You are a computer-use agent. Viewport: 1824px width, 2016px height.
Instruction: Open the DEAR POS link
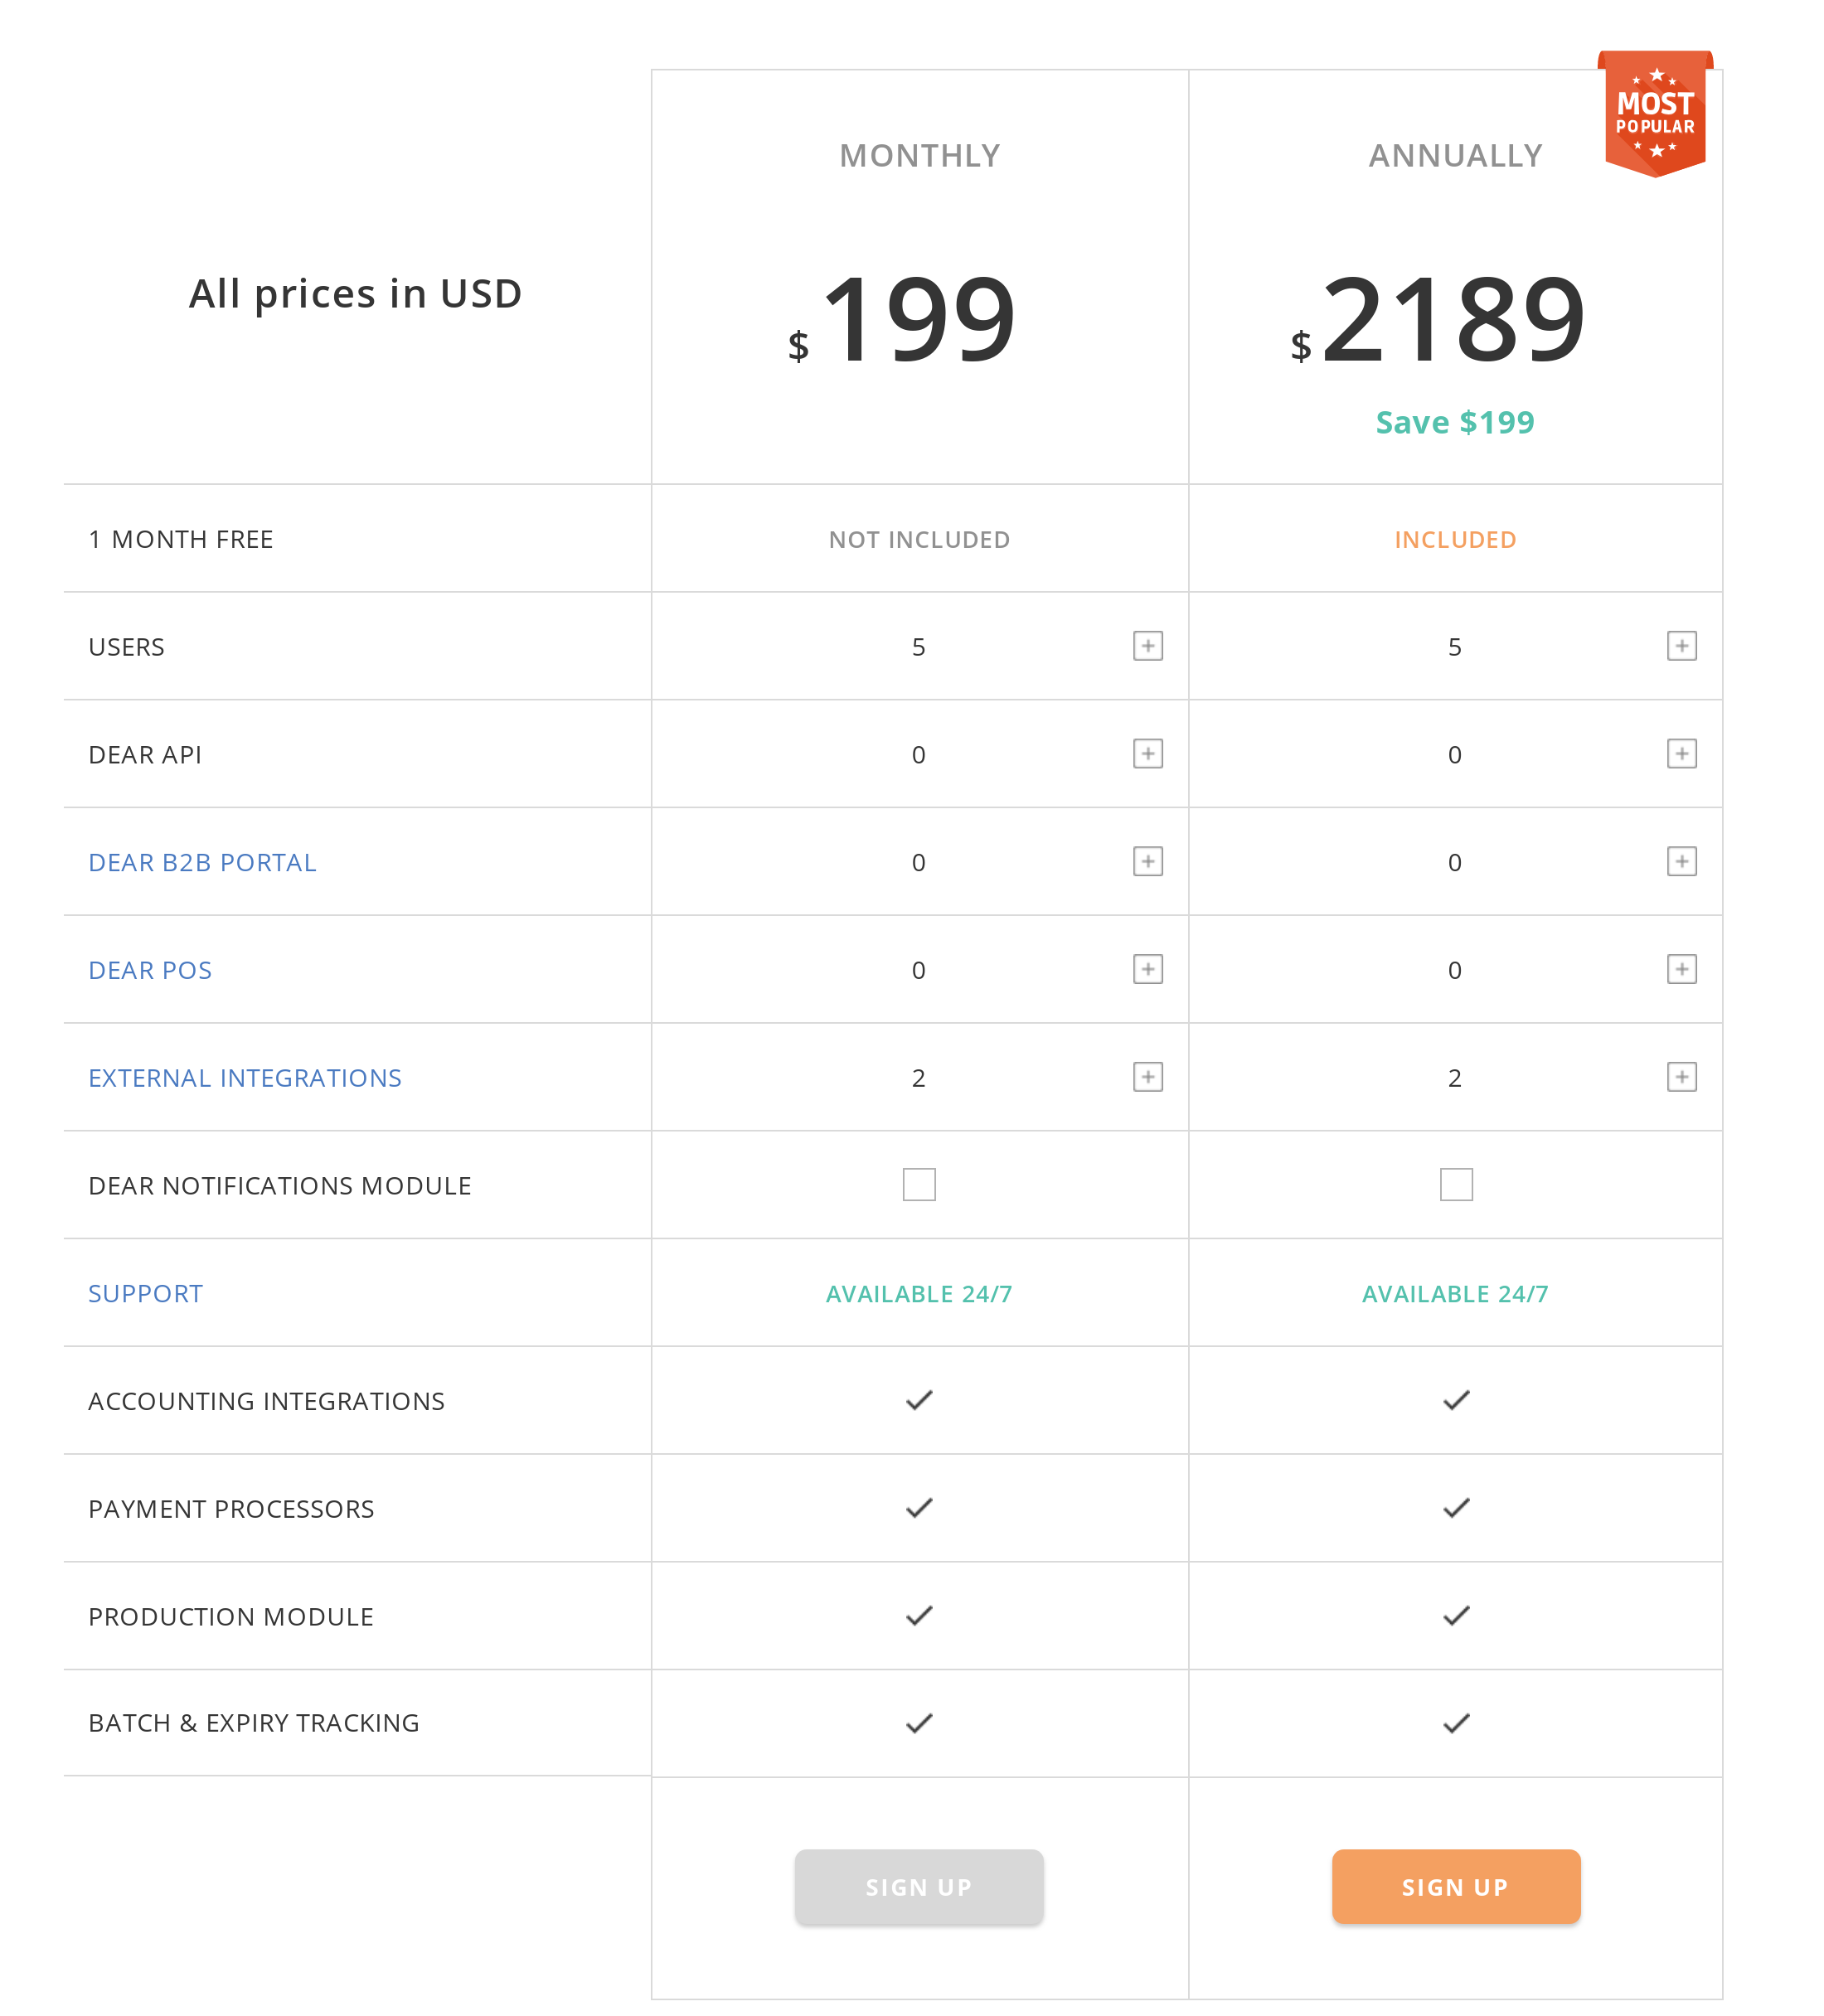point(150,969)
